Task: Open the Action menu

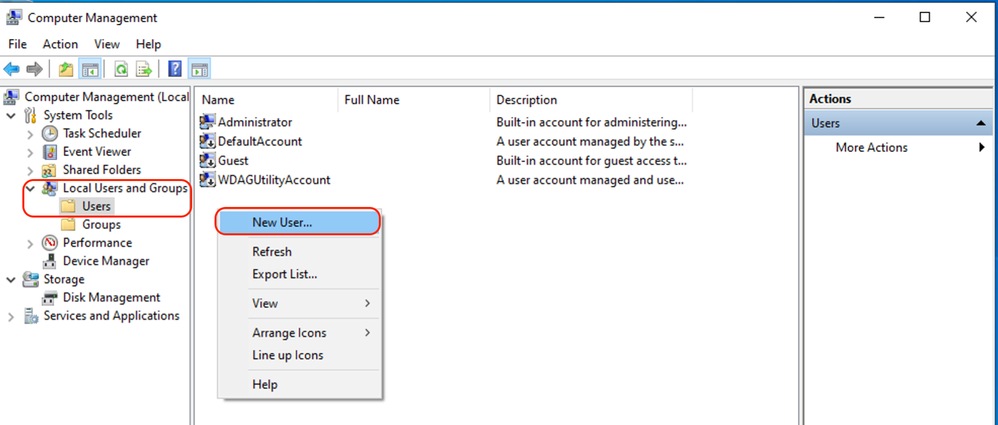Action: point(60,44)
